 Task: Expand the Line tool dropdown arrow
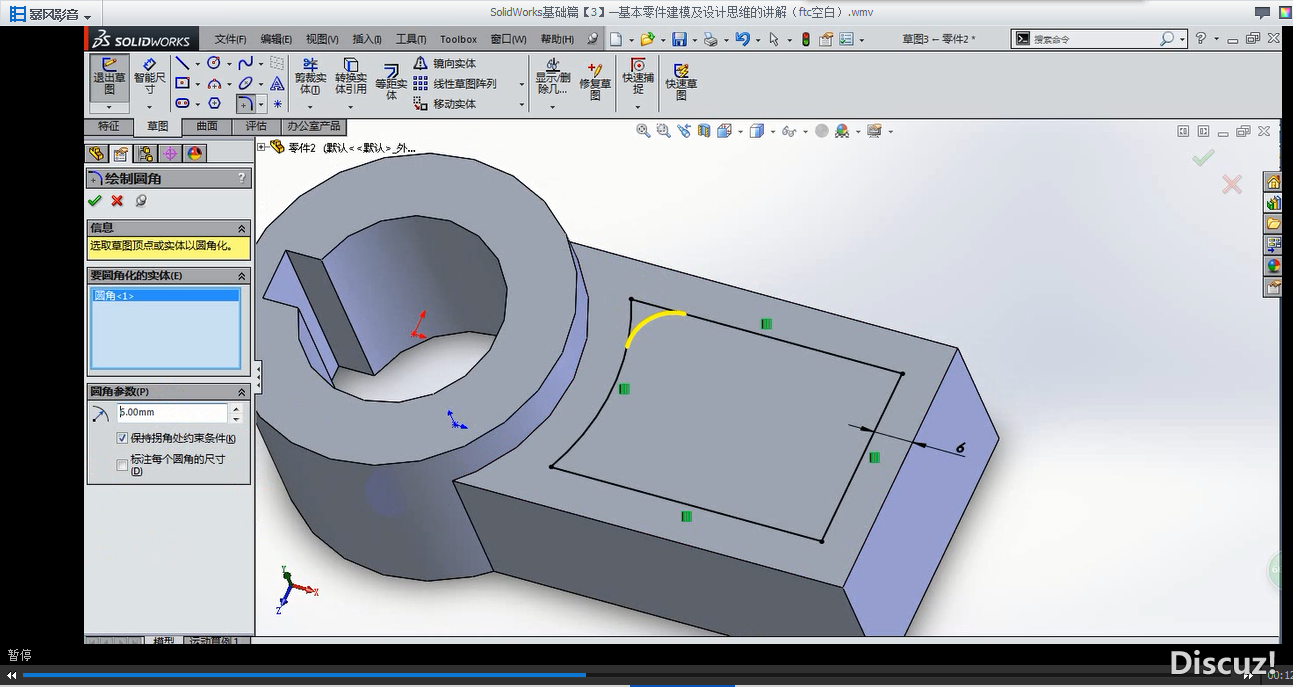pyautogui.click(x=197, y=64)
